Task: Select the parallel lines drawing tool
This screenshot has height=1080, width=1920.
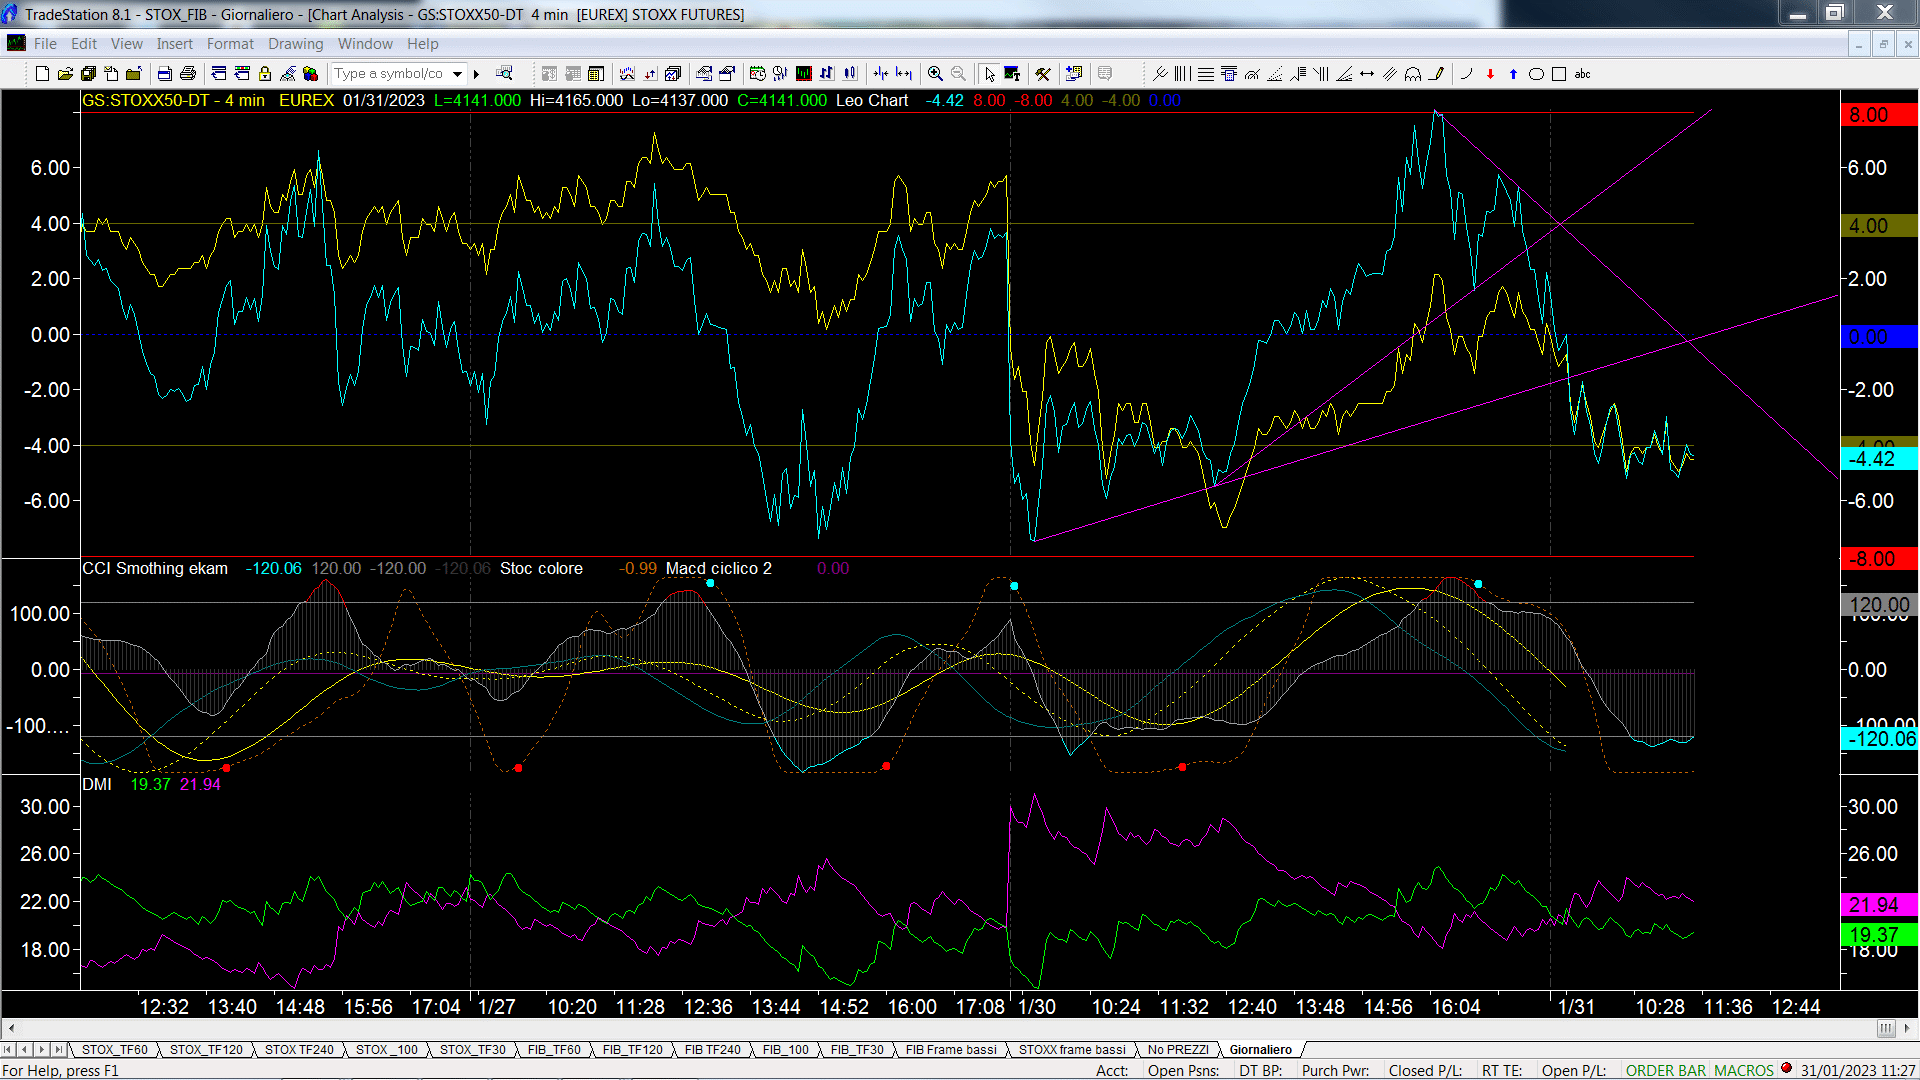Action: pyautogui.click(x=1390, y=74)
